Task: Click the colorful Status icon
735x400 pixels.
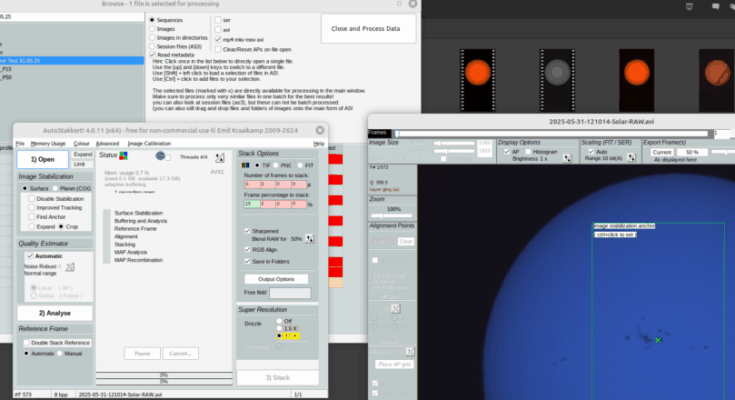Action: tap(124, 155)
